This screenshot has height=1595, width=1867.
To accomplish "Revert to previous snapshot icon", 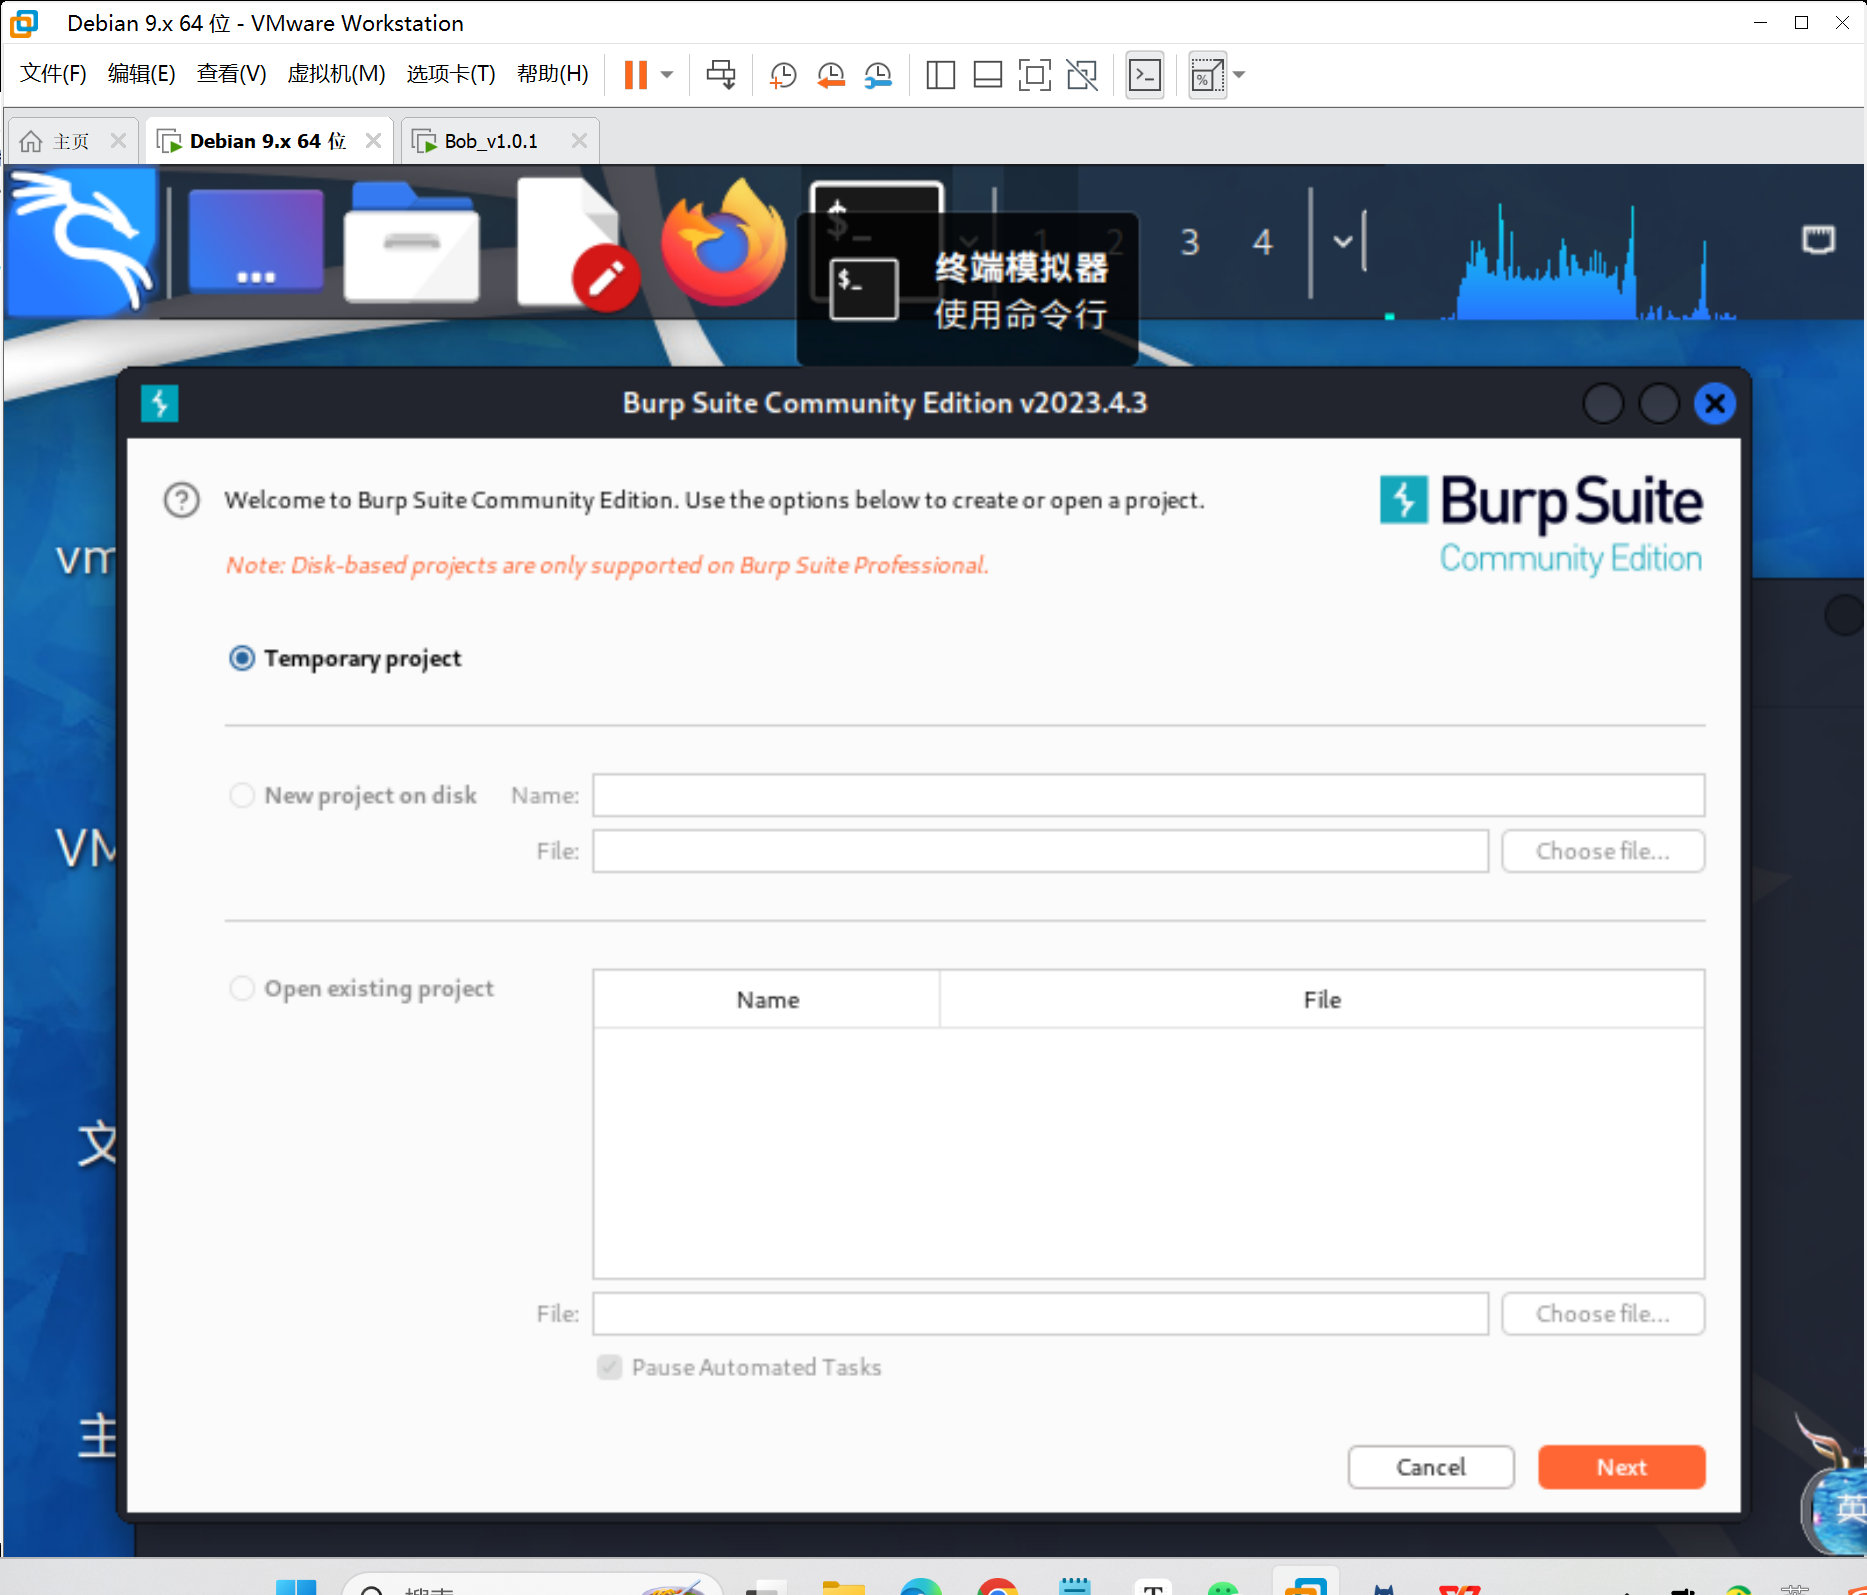I will click(x=830, y=75).
